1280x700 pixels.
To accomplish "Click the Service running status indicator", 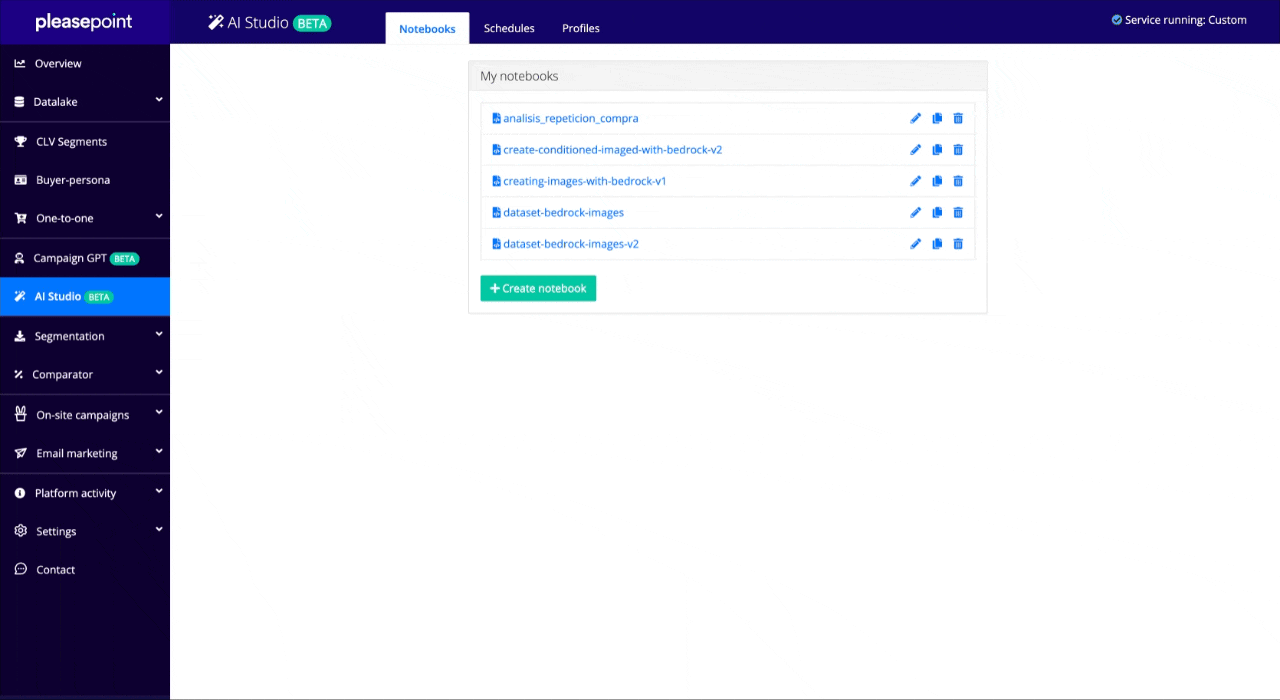I will tap(1179, 20).
